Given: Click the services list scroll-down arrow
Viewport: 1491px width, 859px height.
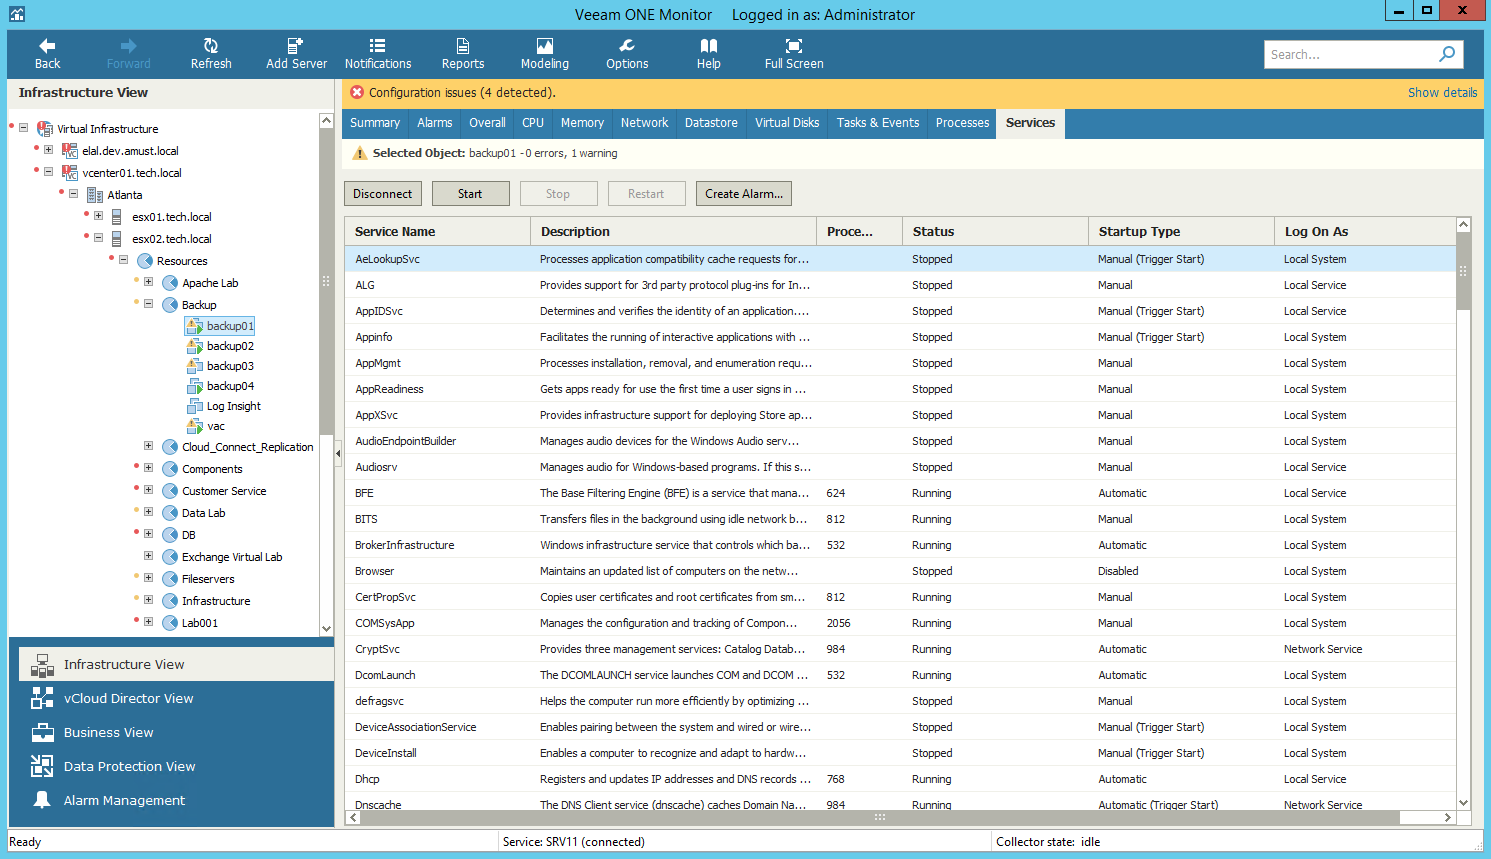Looking at the screenshot, I should (x=1464, y=802).
